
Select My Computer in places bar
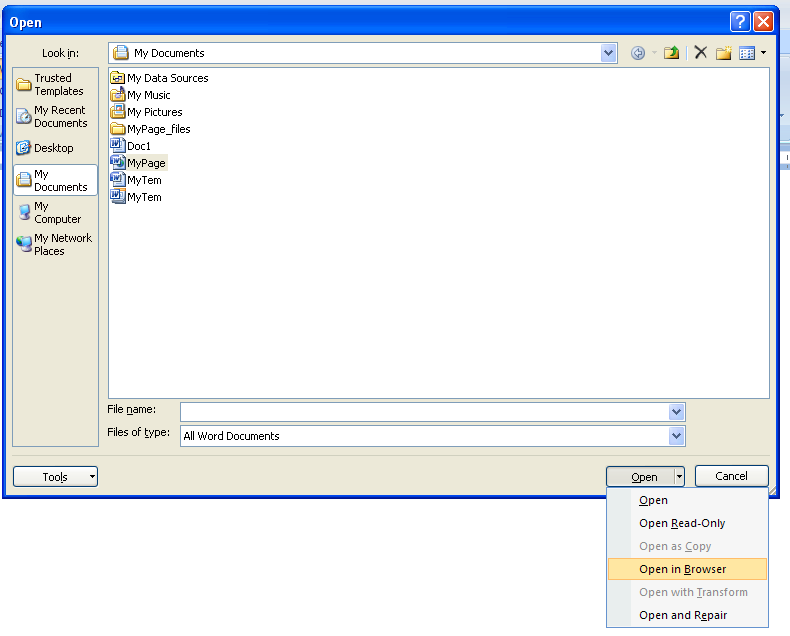point(55,212)
